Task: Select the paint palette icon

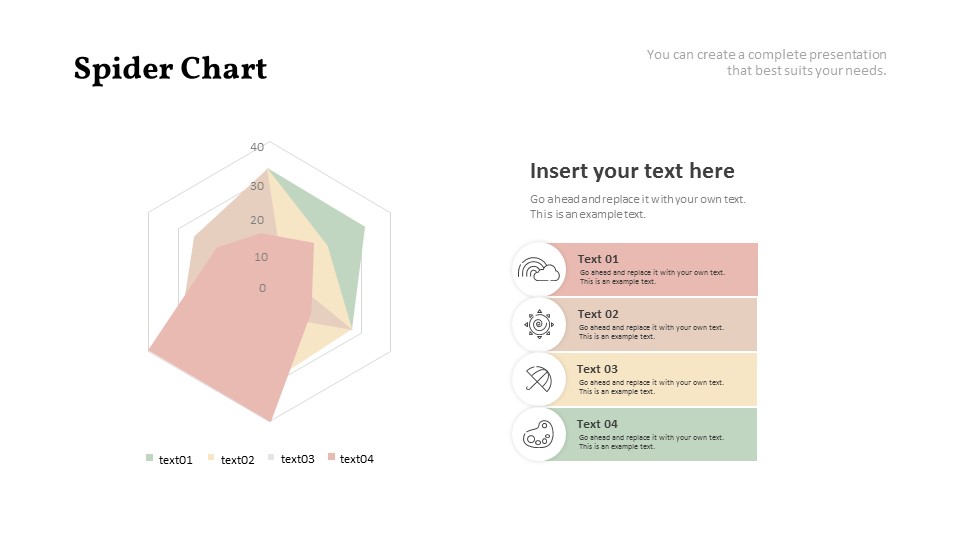Action: [539, 433]
